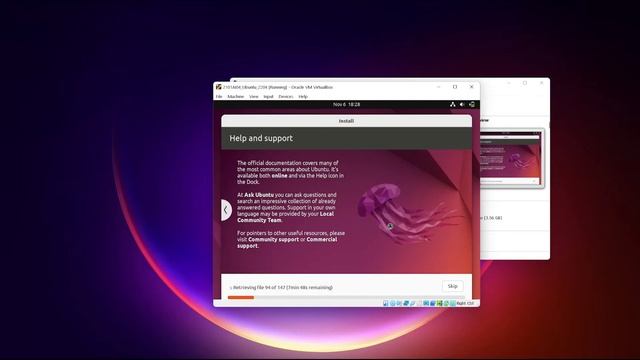Open the Machine menu
This screenshot has width=640, height=360.
pos(236,97)
